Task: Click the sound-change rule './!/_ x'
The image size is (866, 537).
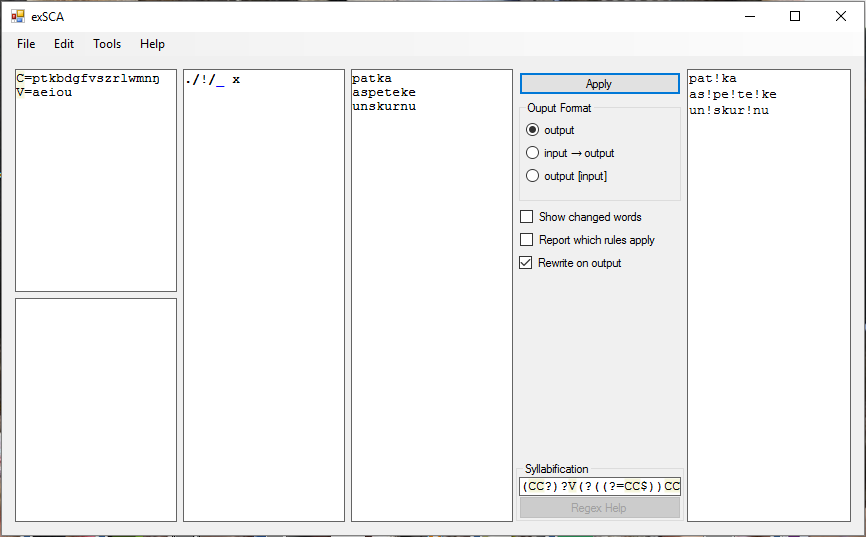Action: [x=213, y=80]
